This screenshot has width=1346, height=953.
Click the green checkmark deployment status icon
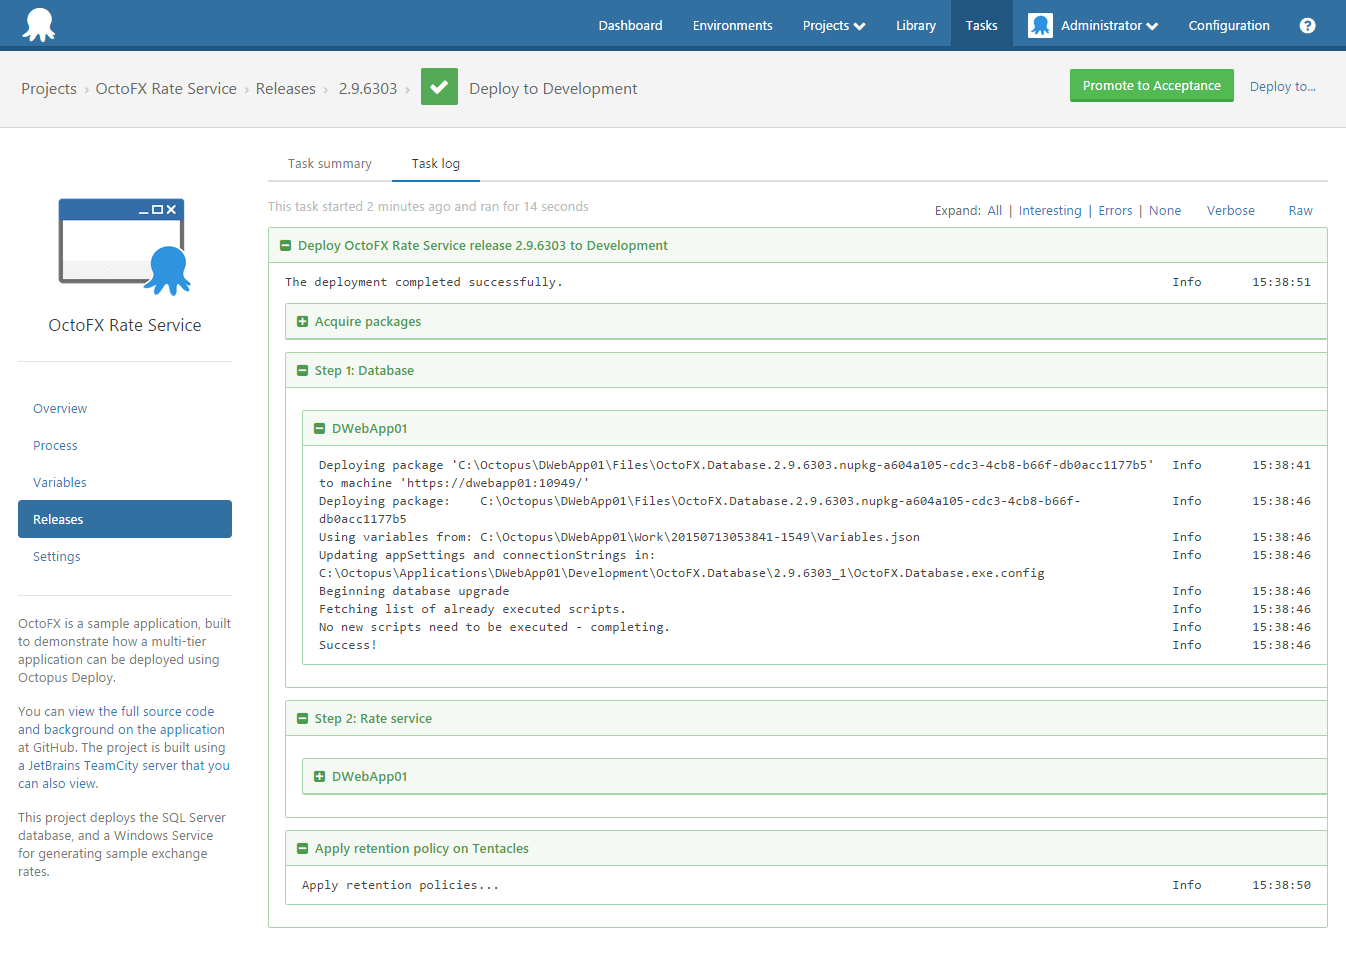coord(439,87)
